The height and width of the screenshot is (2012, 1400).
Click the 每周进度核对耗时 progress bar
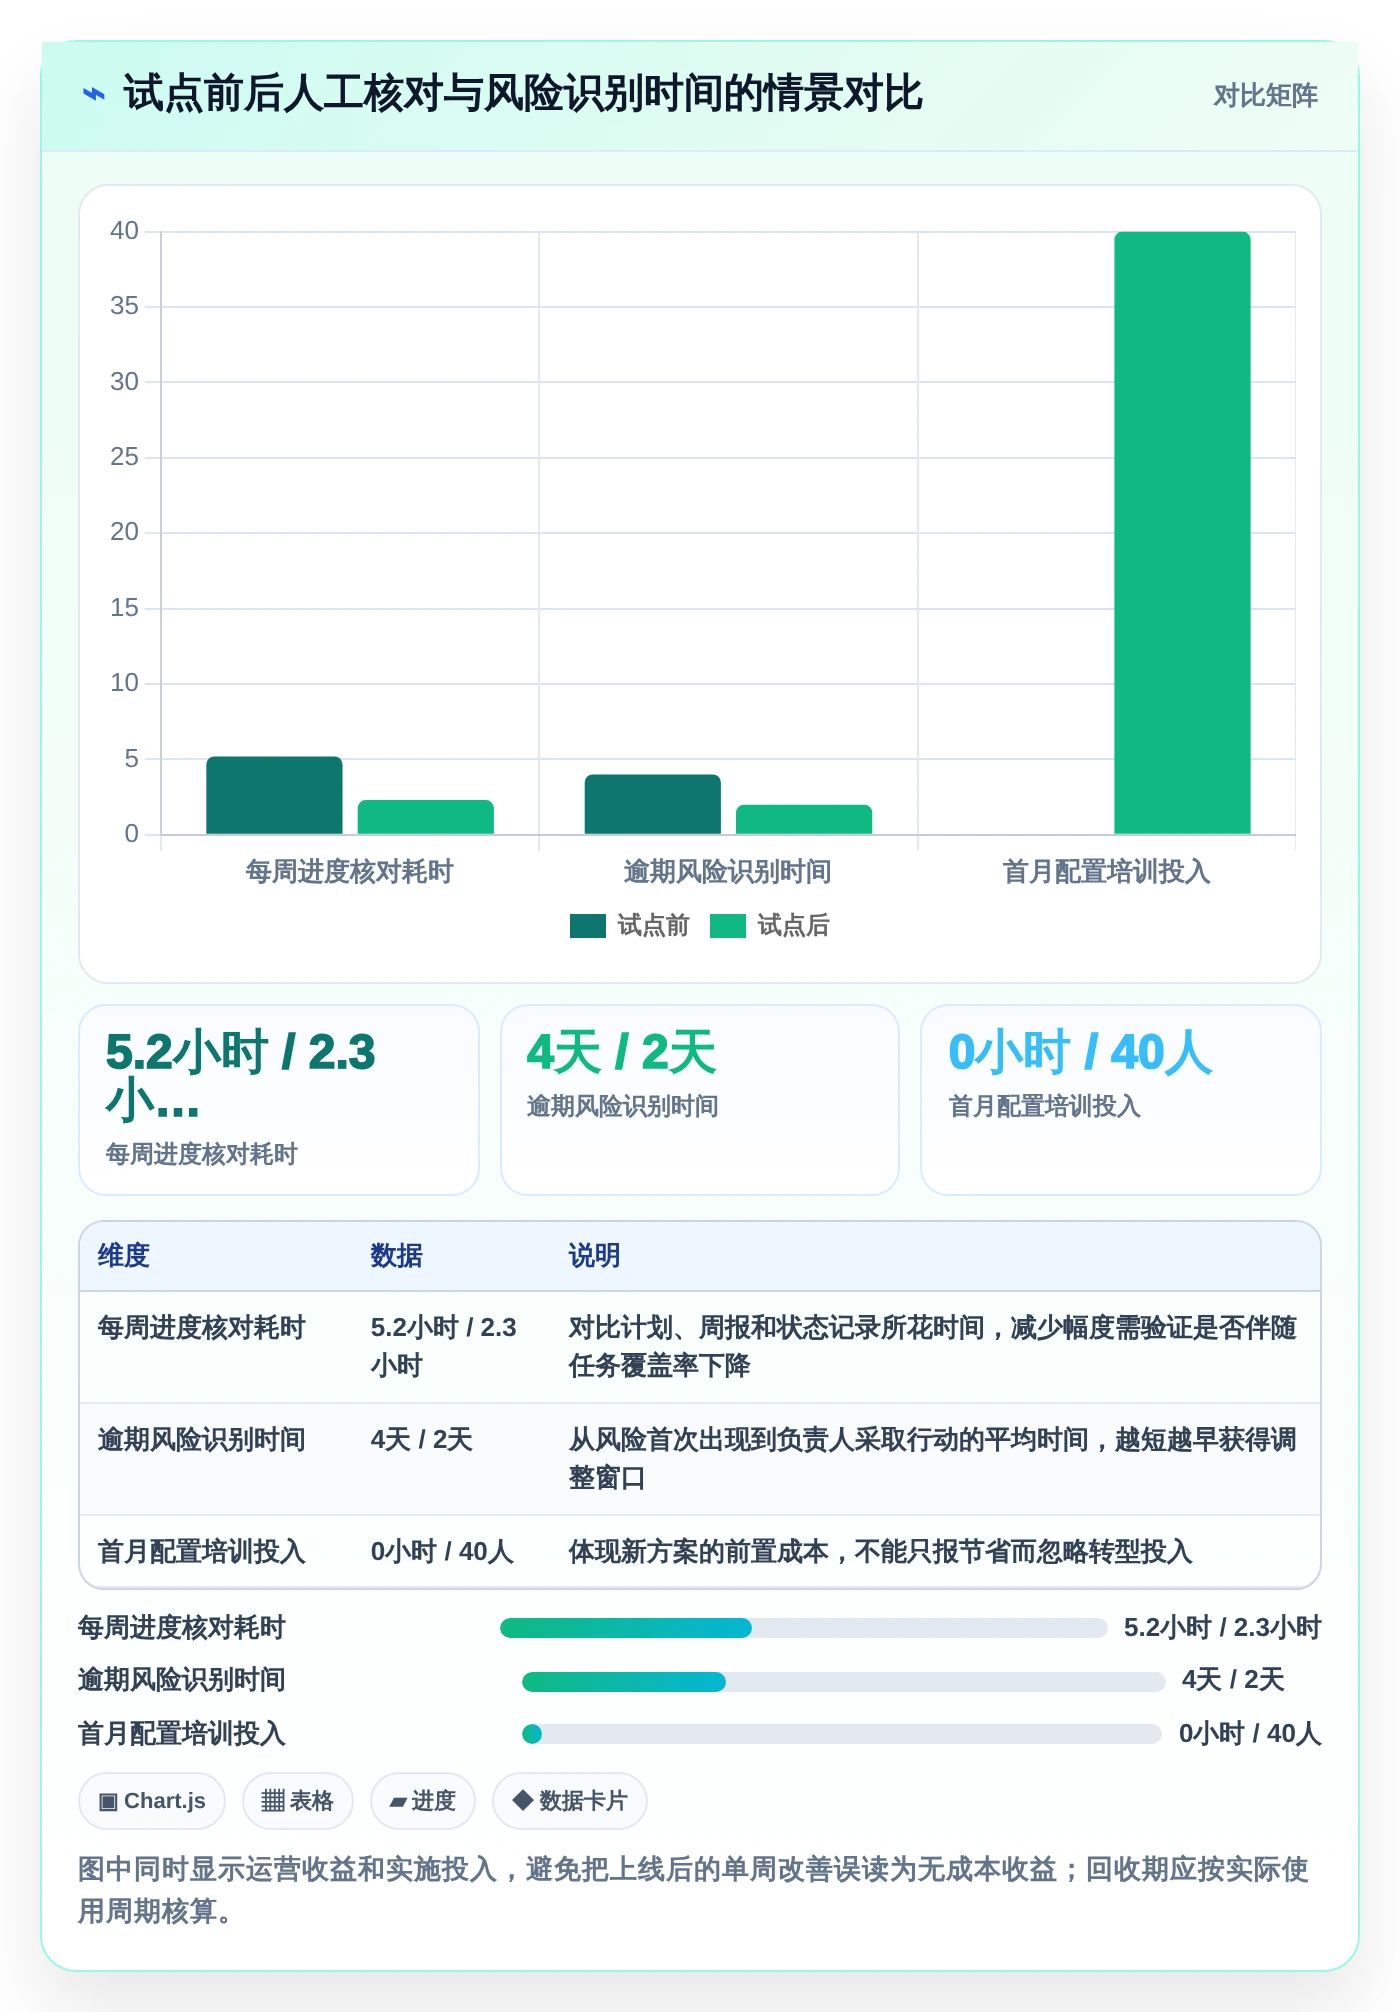pyautogui.click(x=803, y=1628)
